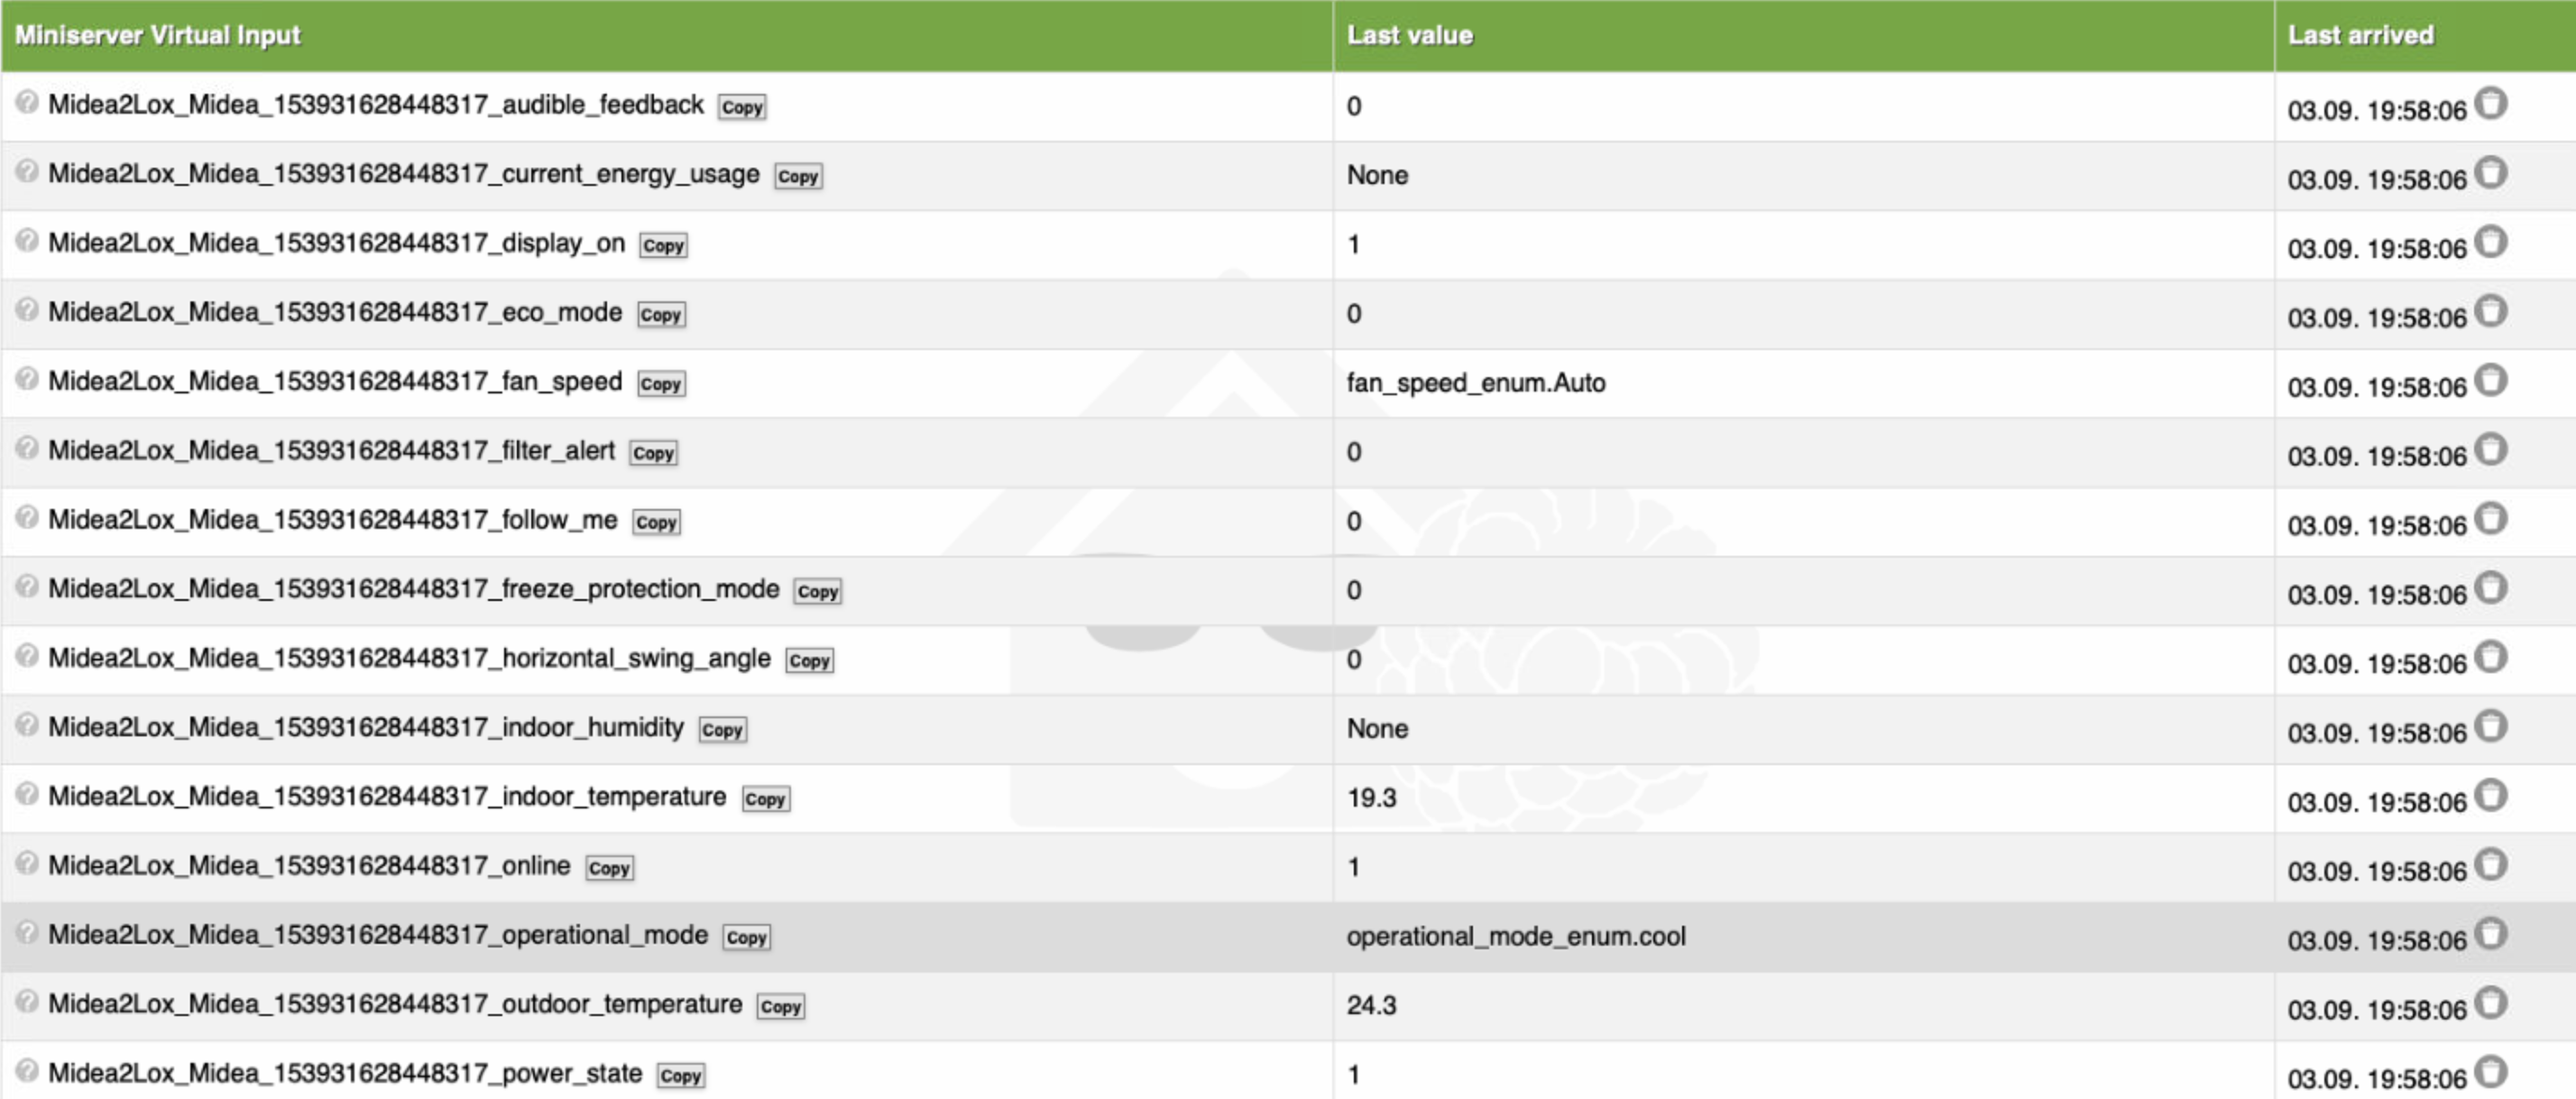Click help icon beside horizontal_swing_angle
2576x1099 pixels.
(x=27, y=656)
